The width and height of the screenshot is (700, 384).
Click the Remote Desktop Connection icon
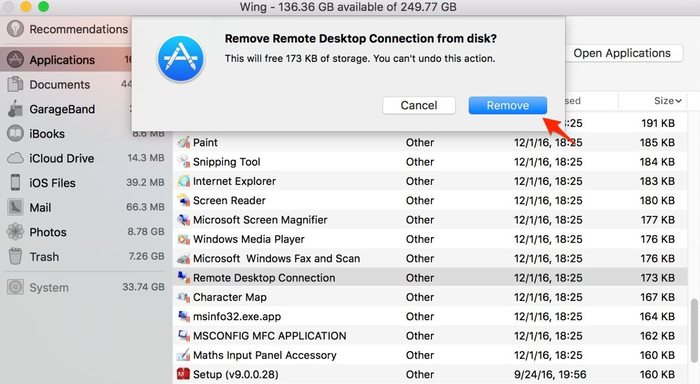183,278
